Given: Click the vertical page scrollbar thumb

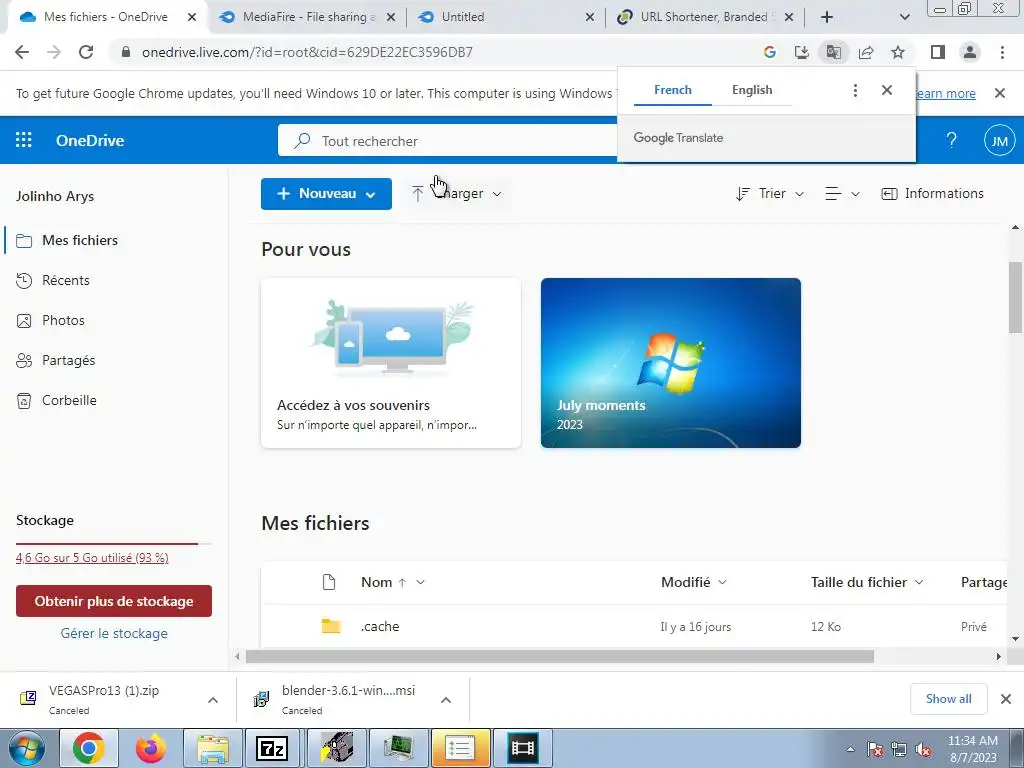Looking at the screenshot, I should (1015, 297).
